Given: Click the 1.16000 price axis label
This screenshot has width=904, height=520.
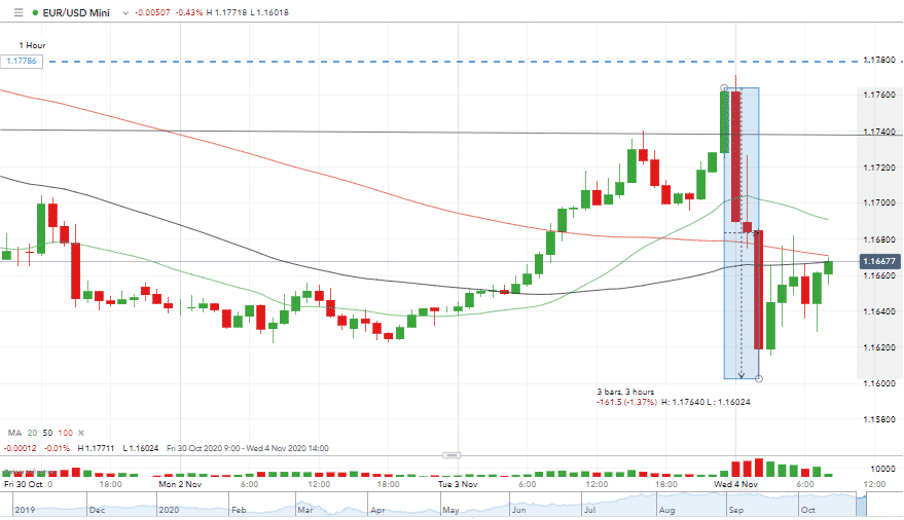Looking at the screenshot, I should (879, 383).
